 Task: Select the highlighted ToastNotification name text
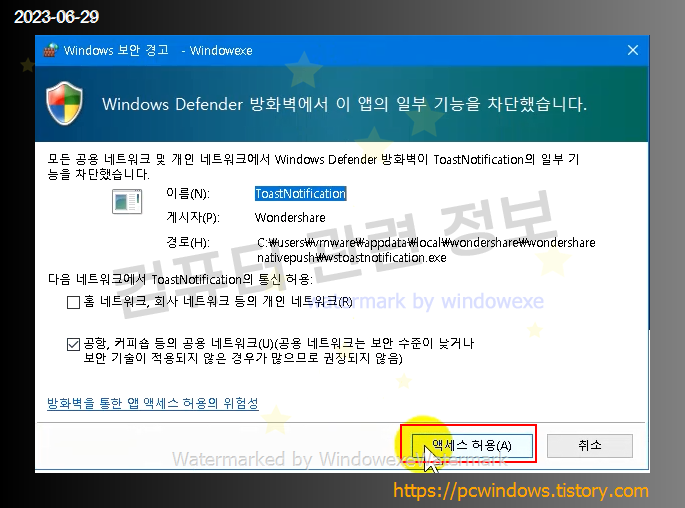[301, 194]
